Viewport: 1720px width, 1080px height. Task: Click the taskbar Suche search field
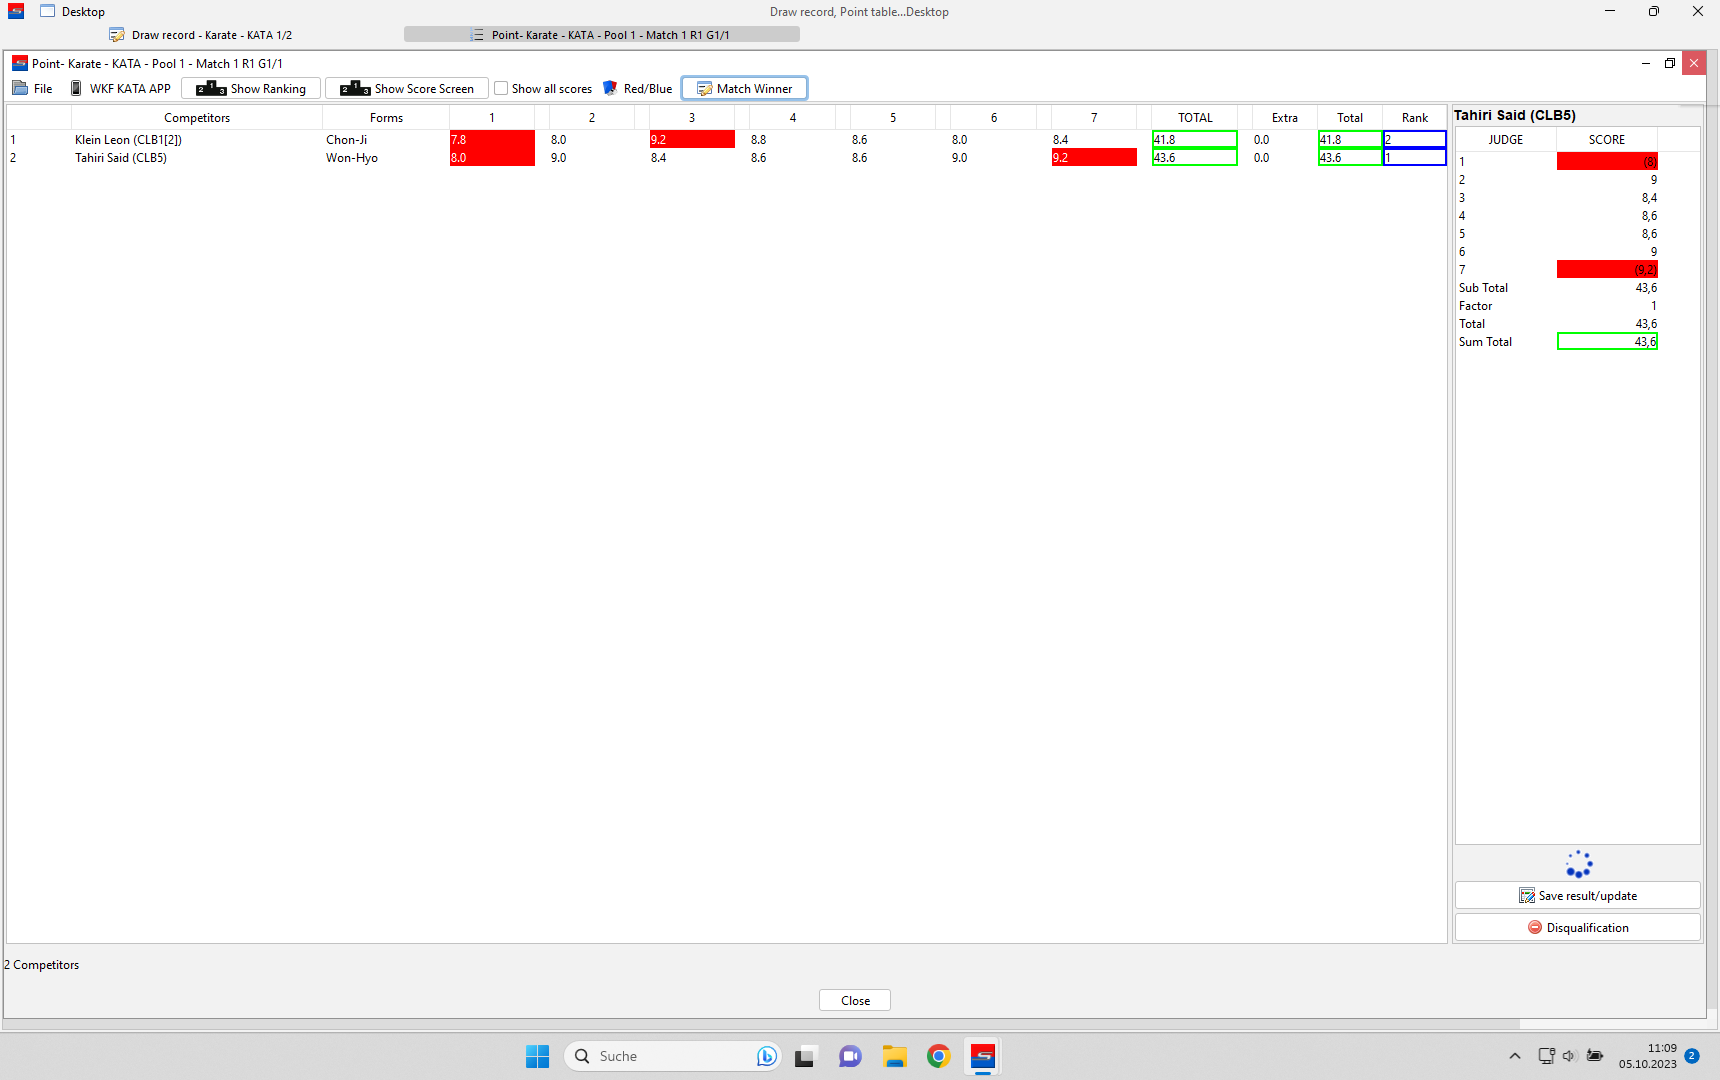[671, 1056]
